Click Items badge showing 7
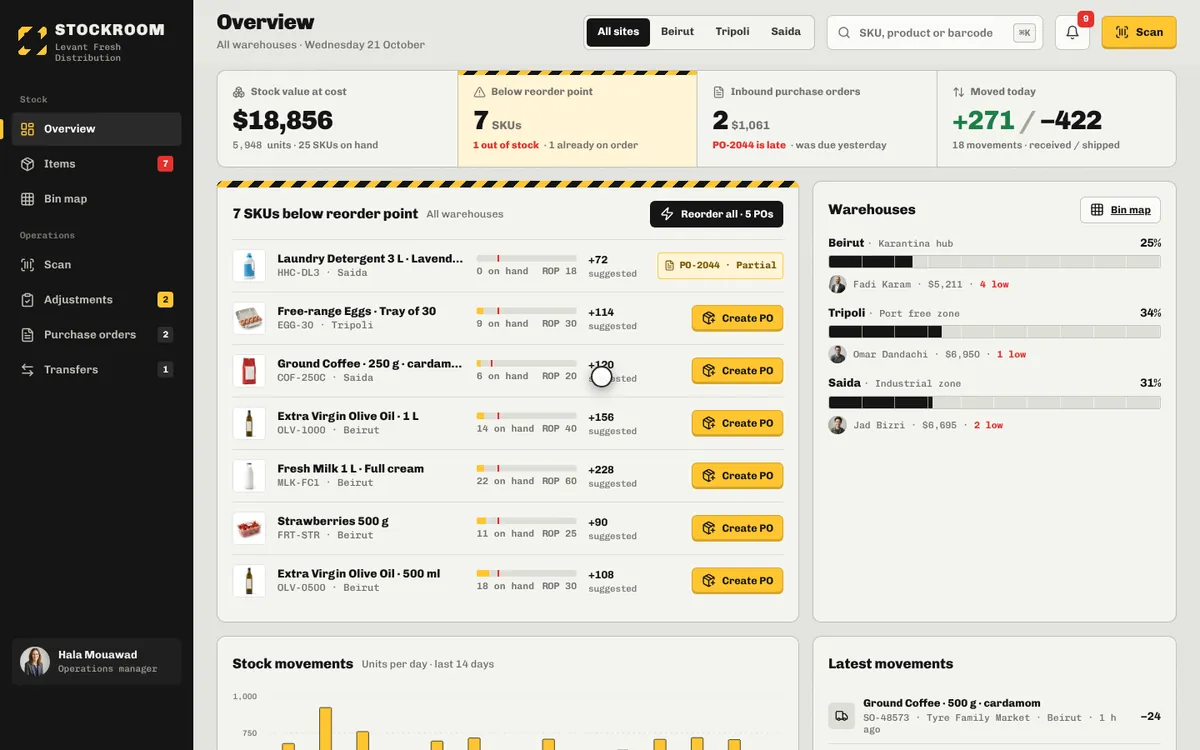The height and width of the screenshot is (750, 1200). pos(165,164)
